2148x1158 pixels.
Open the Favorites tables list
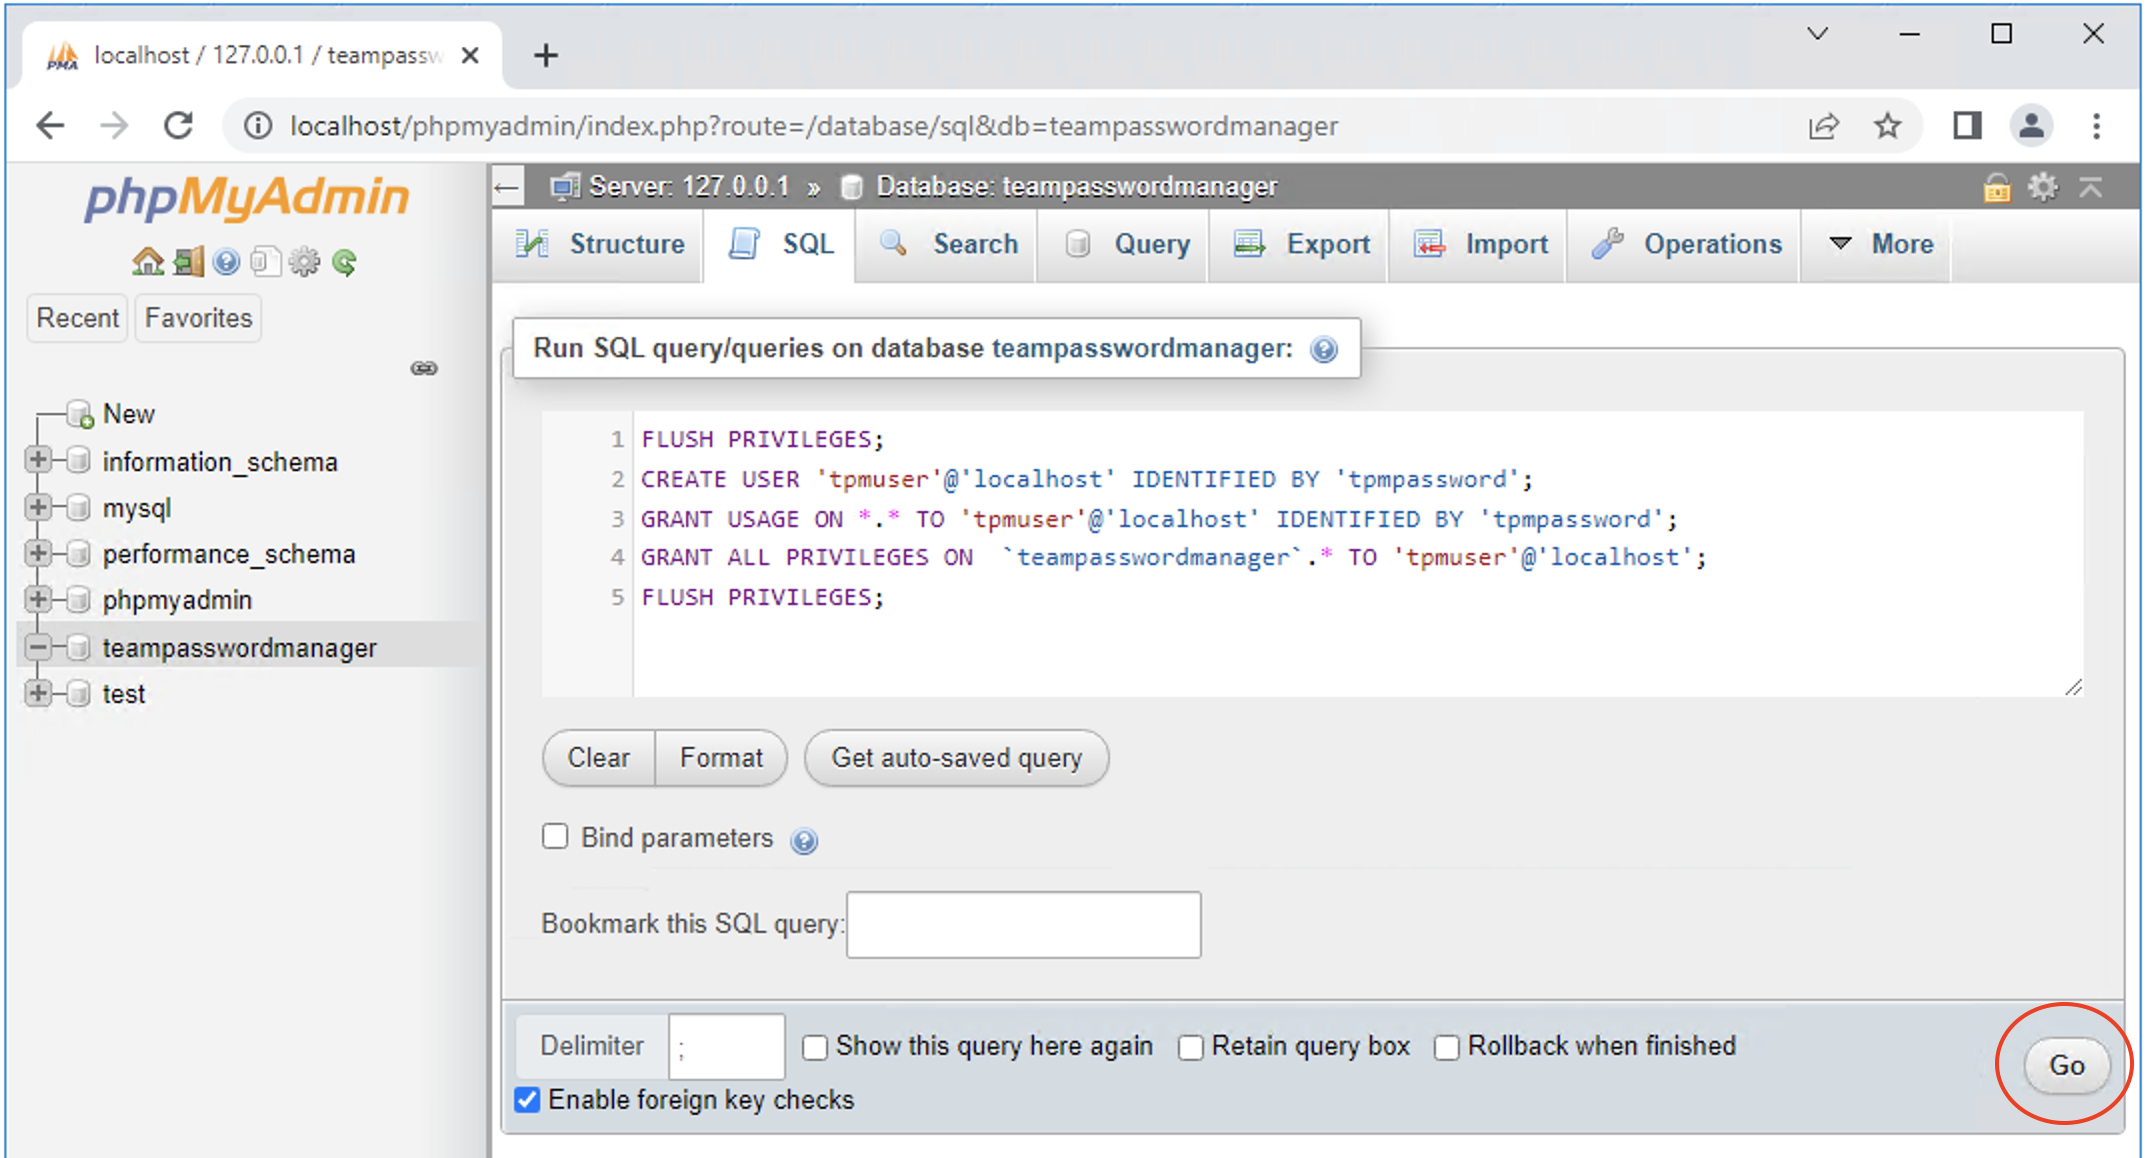click(x=198, y=318)
